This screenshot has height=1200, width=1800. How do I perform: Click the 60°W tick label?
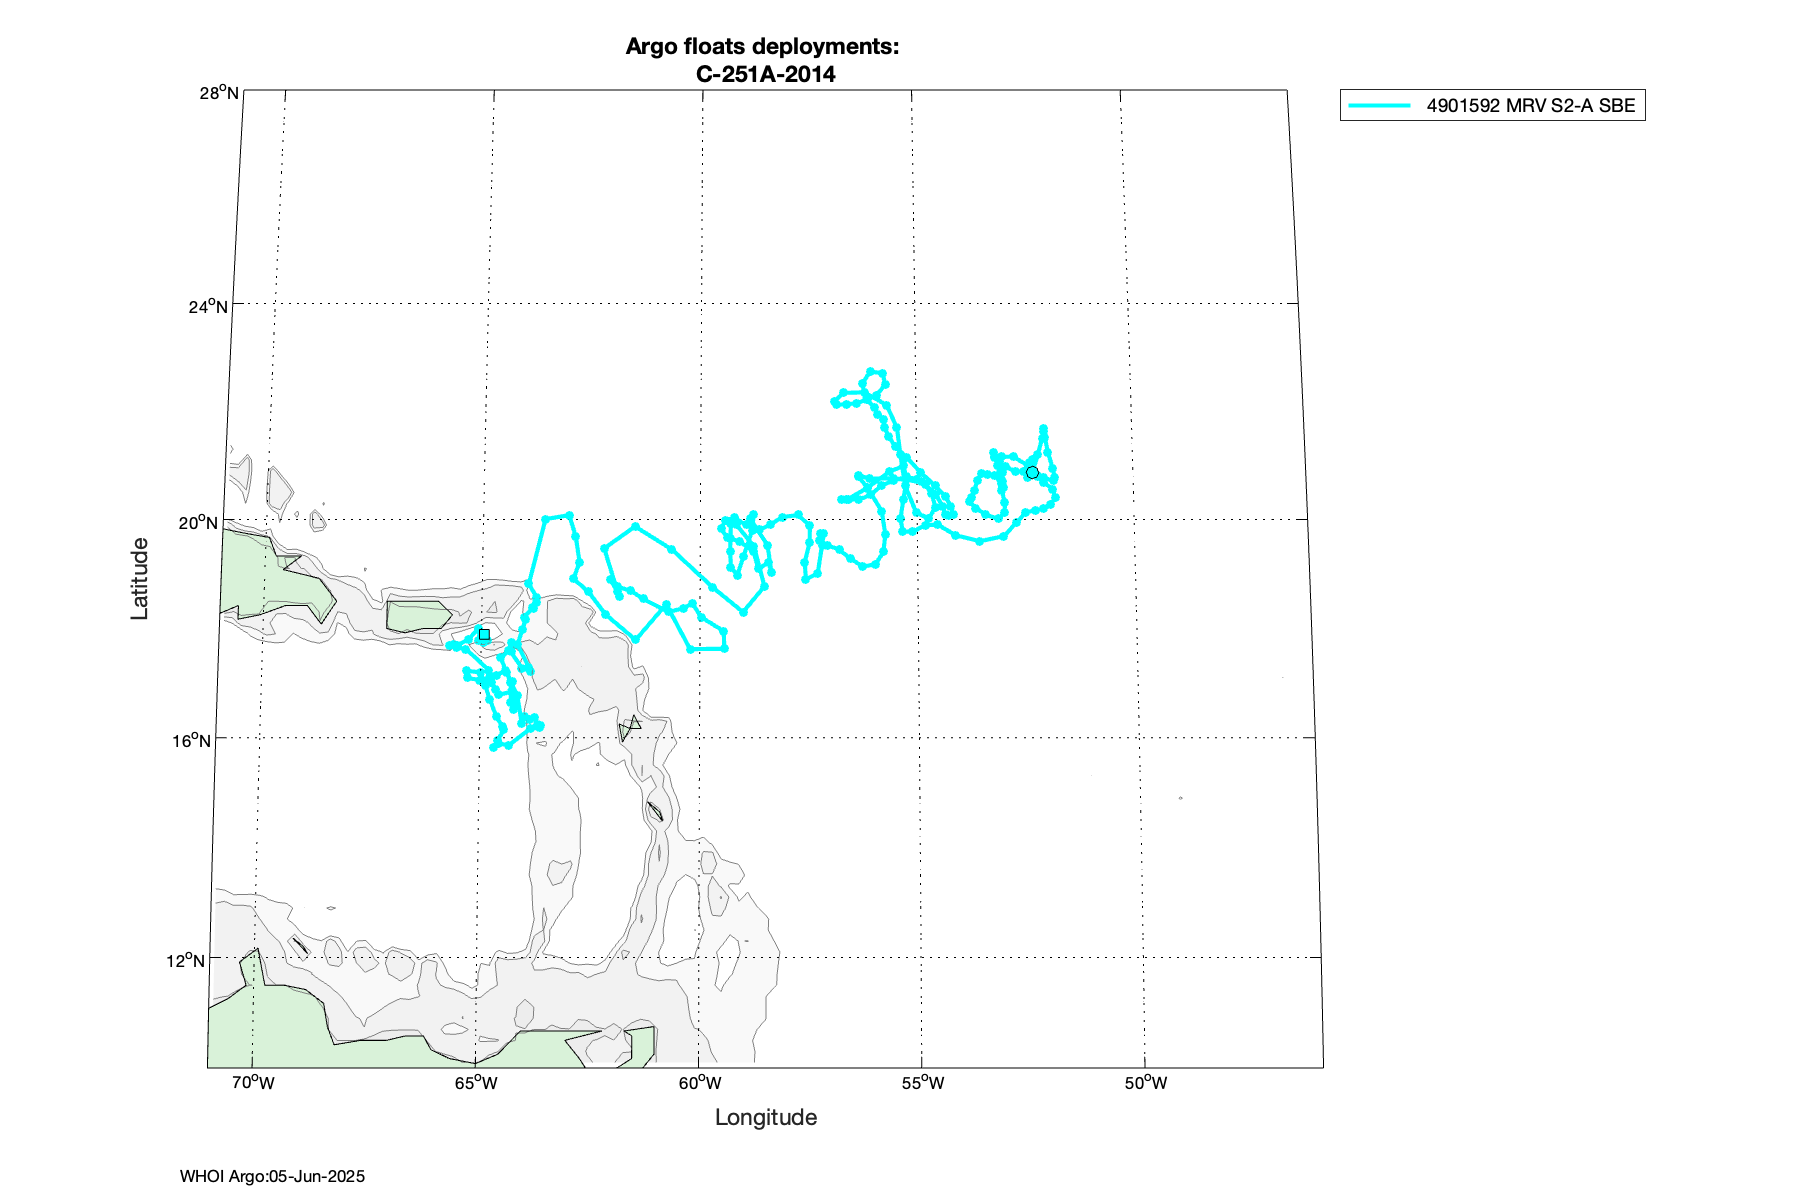click(x=699, y=1082)
